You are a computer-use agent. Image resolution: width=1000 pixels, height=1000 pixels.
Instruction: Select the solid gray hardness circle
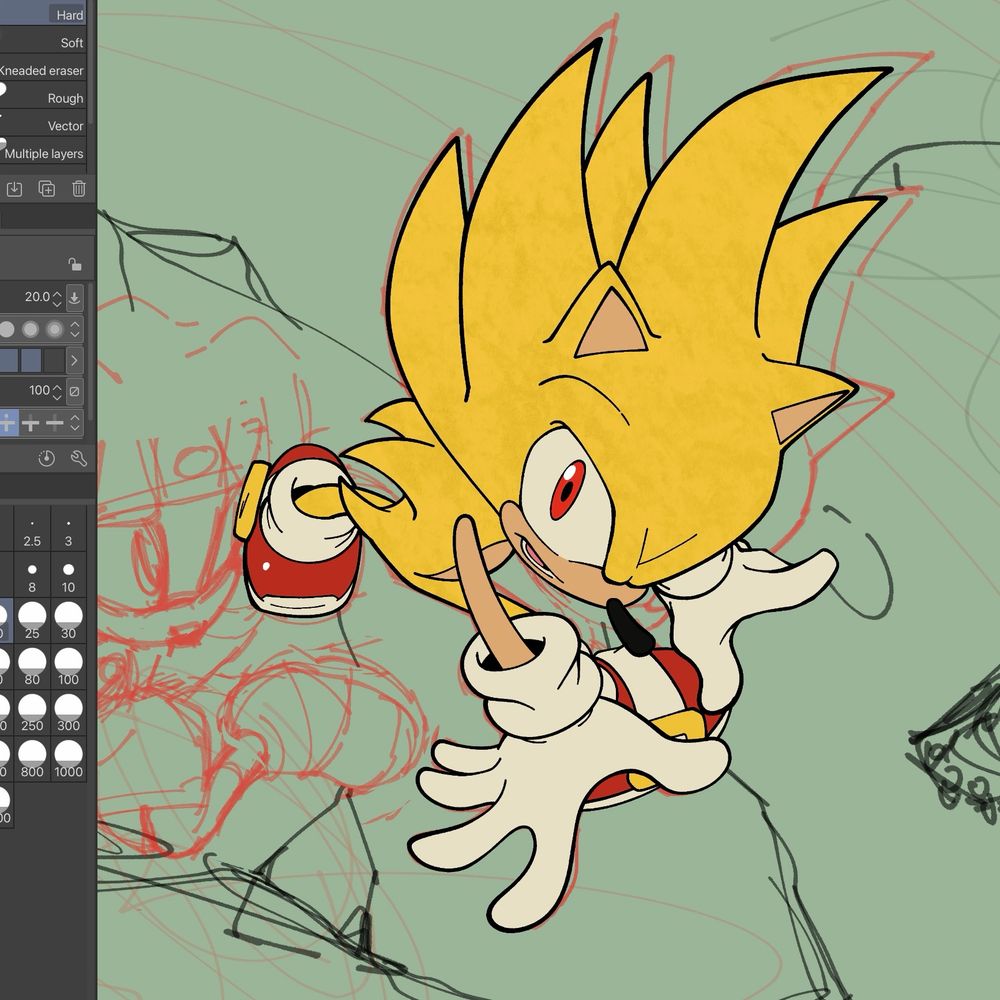click(6, 329)
